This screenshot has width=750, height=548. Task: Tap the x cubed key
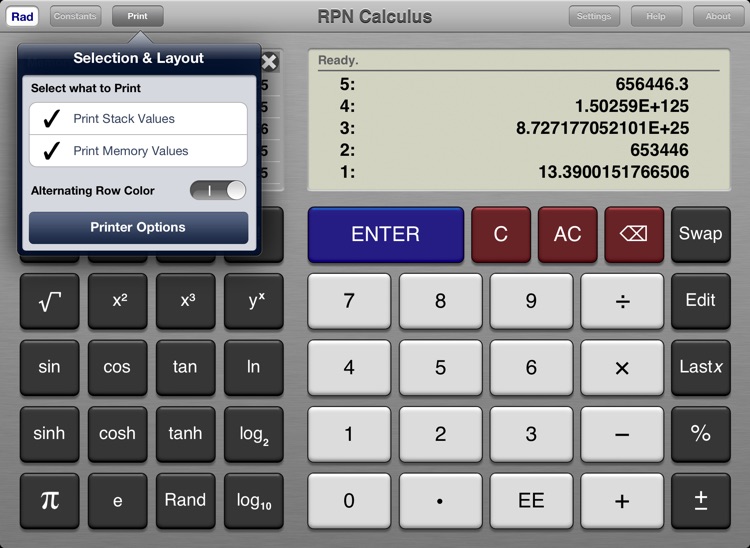[x=186, y=301]
